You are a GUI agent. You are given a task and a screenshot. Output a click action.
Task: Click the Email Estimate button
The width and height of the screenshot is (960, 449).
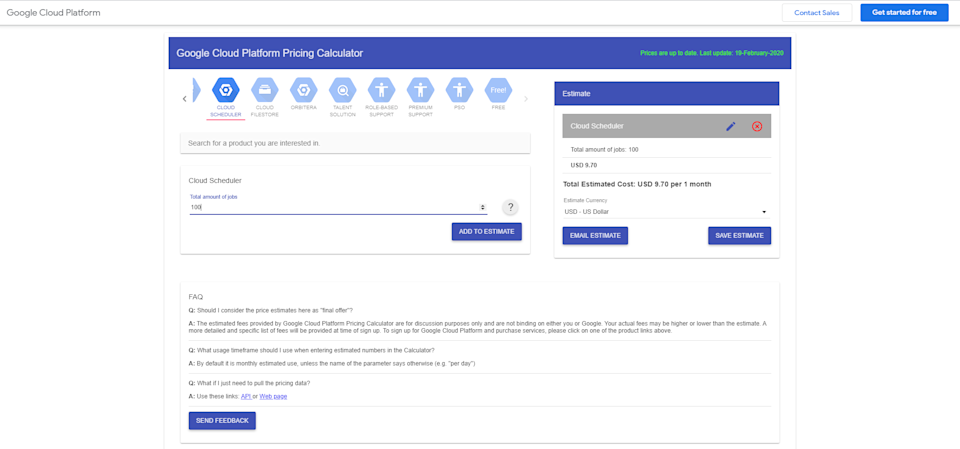click(595, 236)
